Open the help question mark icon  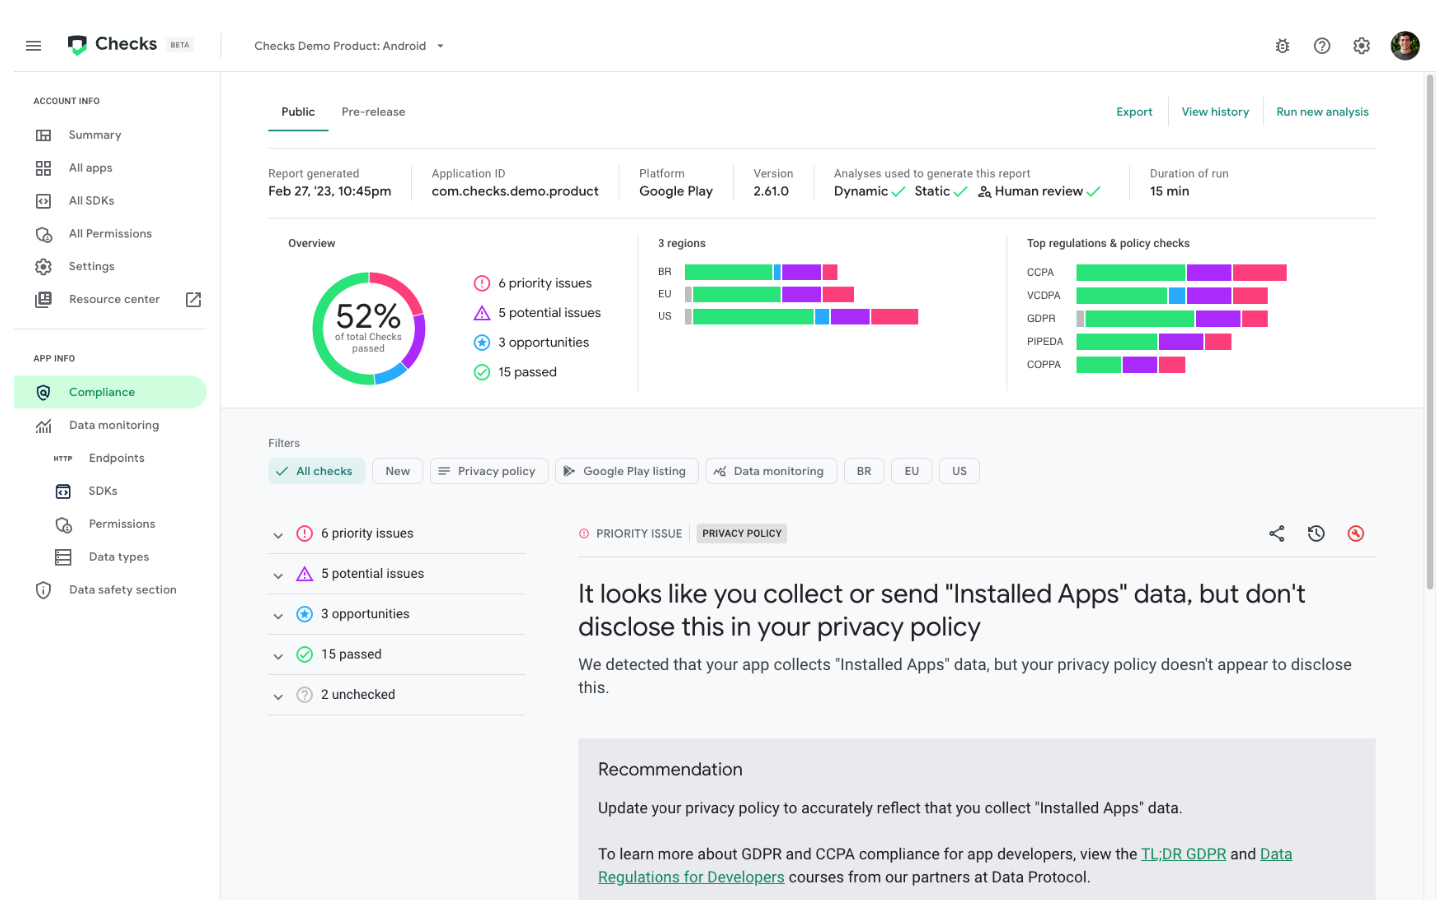[1321, 46]
